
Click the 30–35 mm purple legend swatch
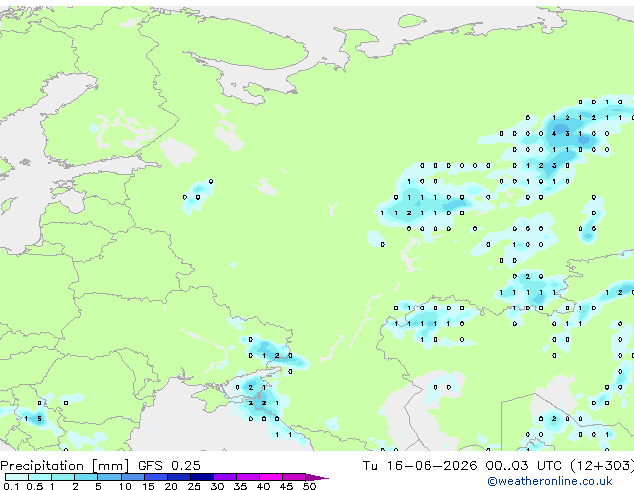[224, 477]
